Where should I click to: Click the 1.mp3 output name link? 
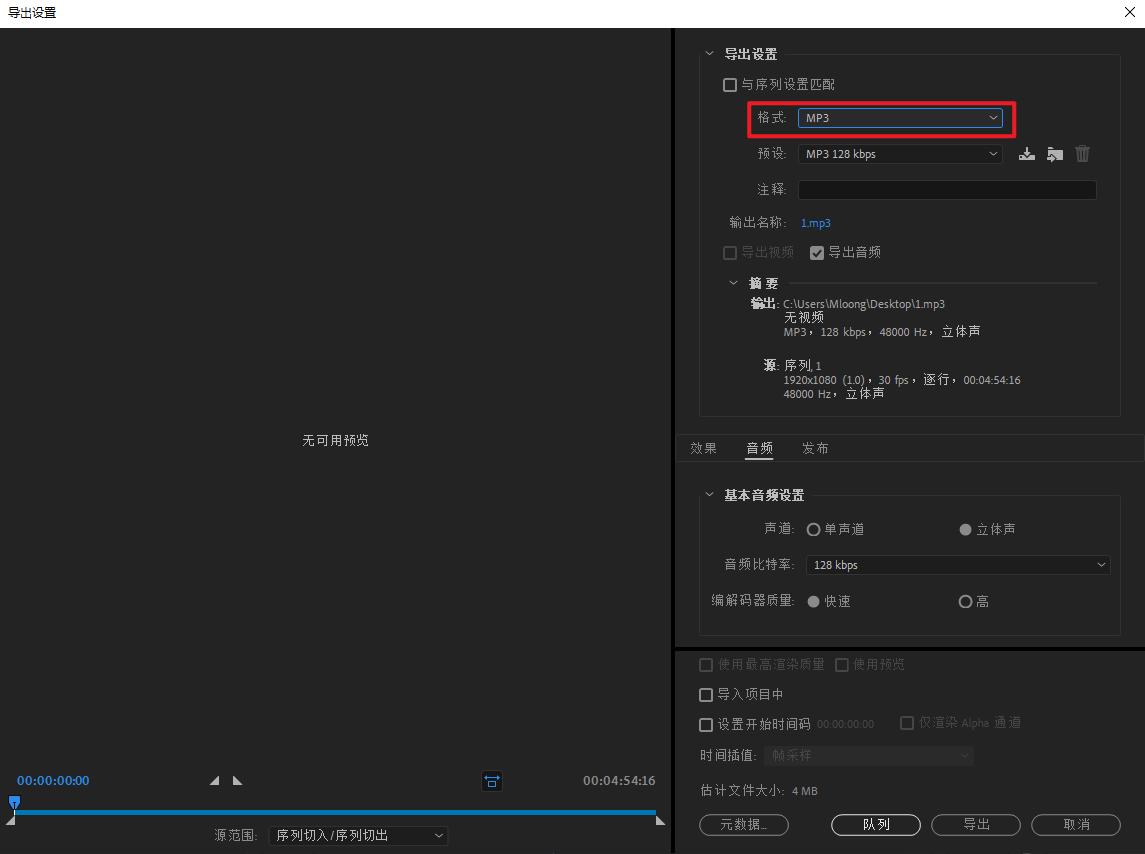(x=815, y=222)
